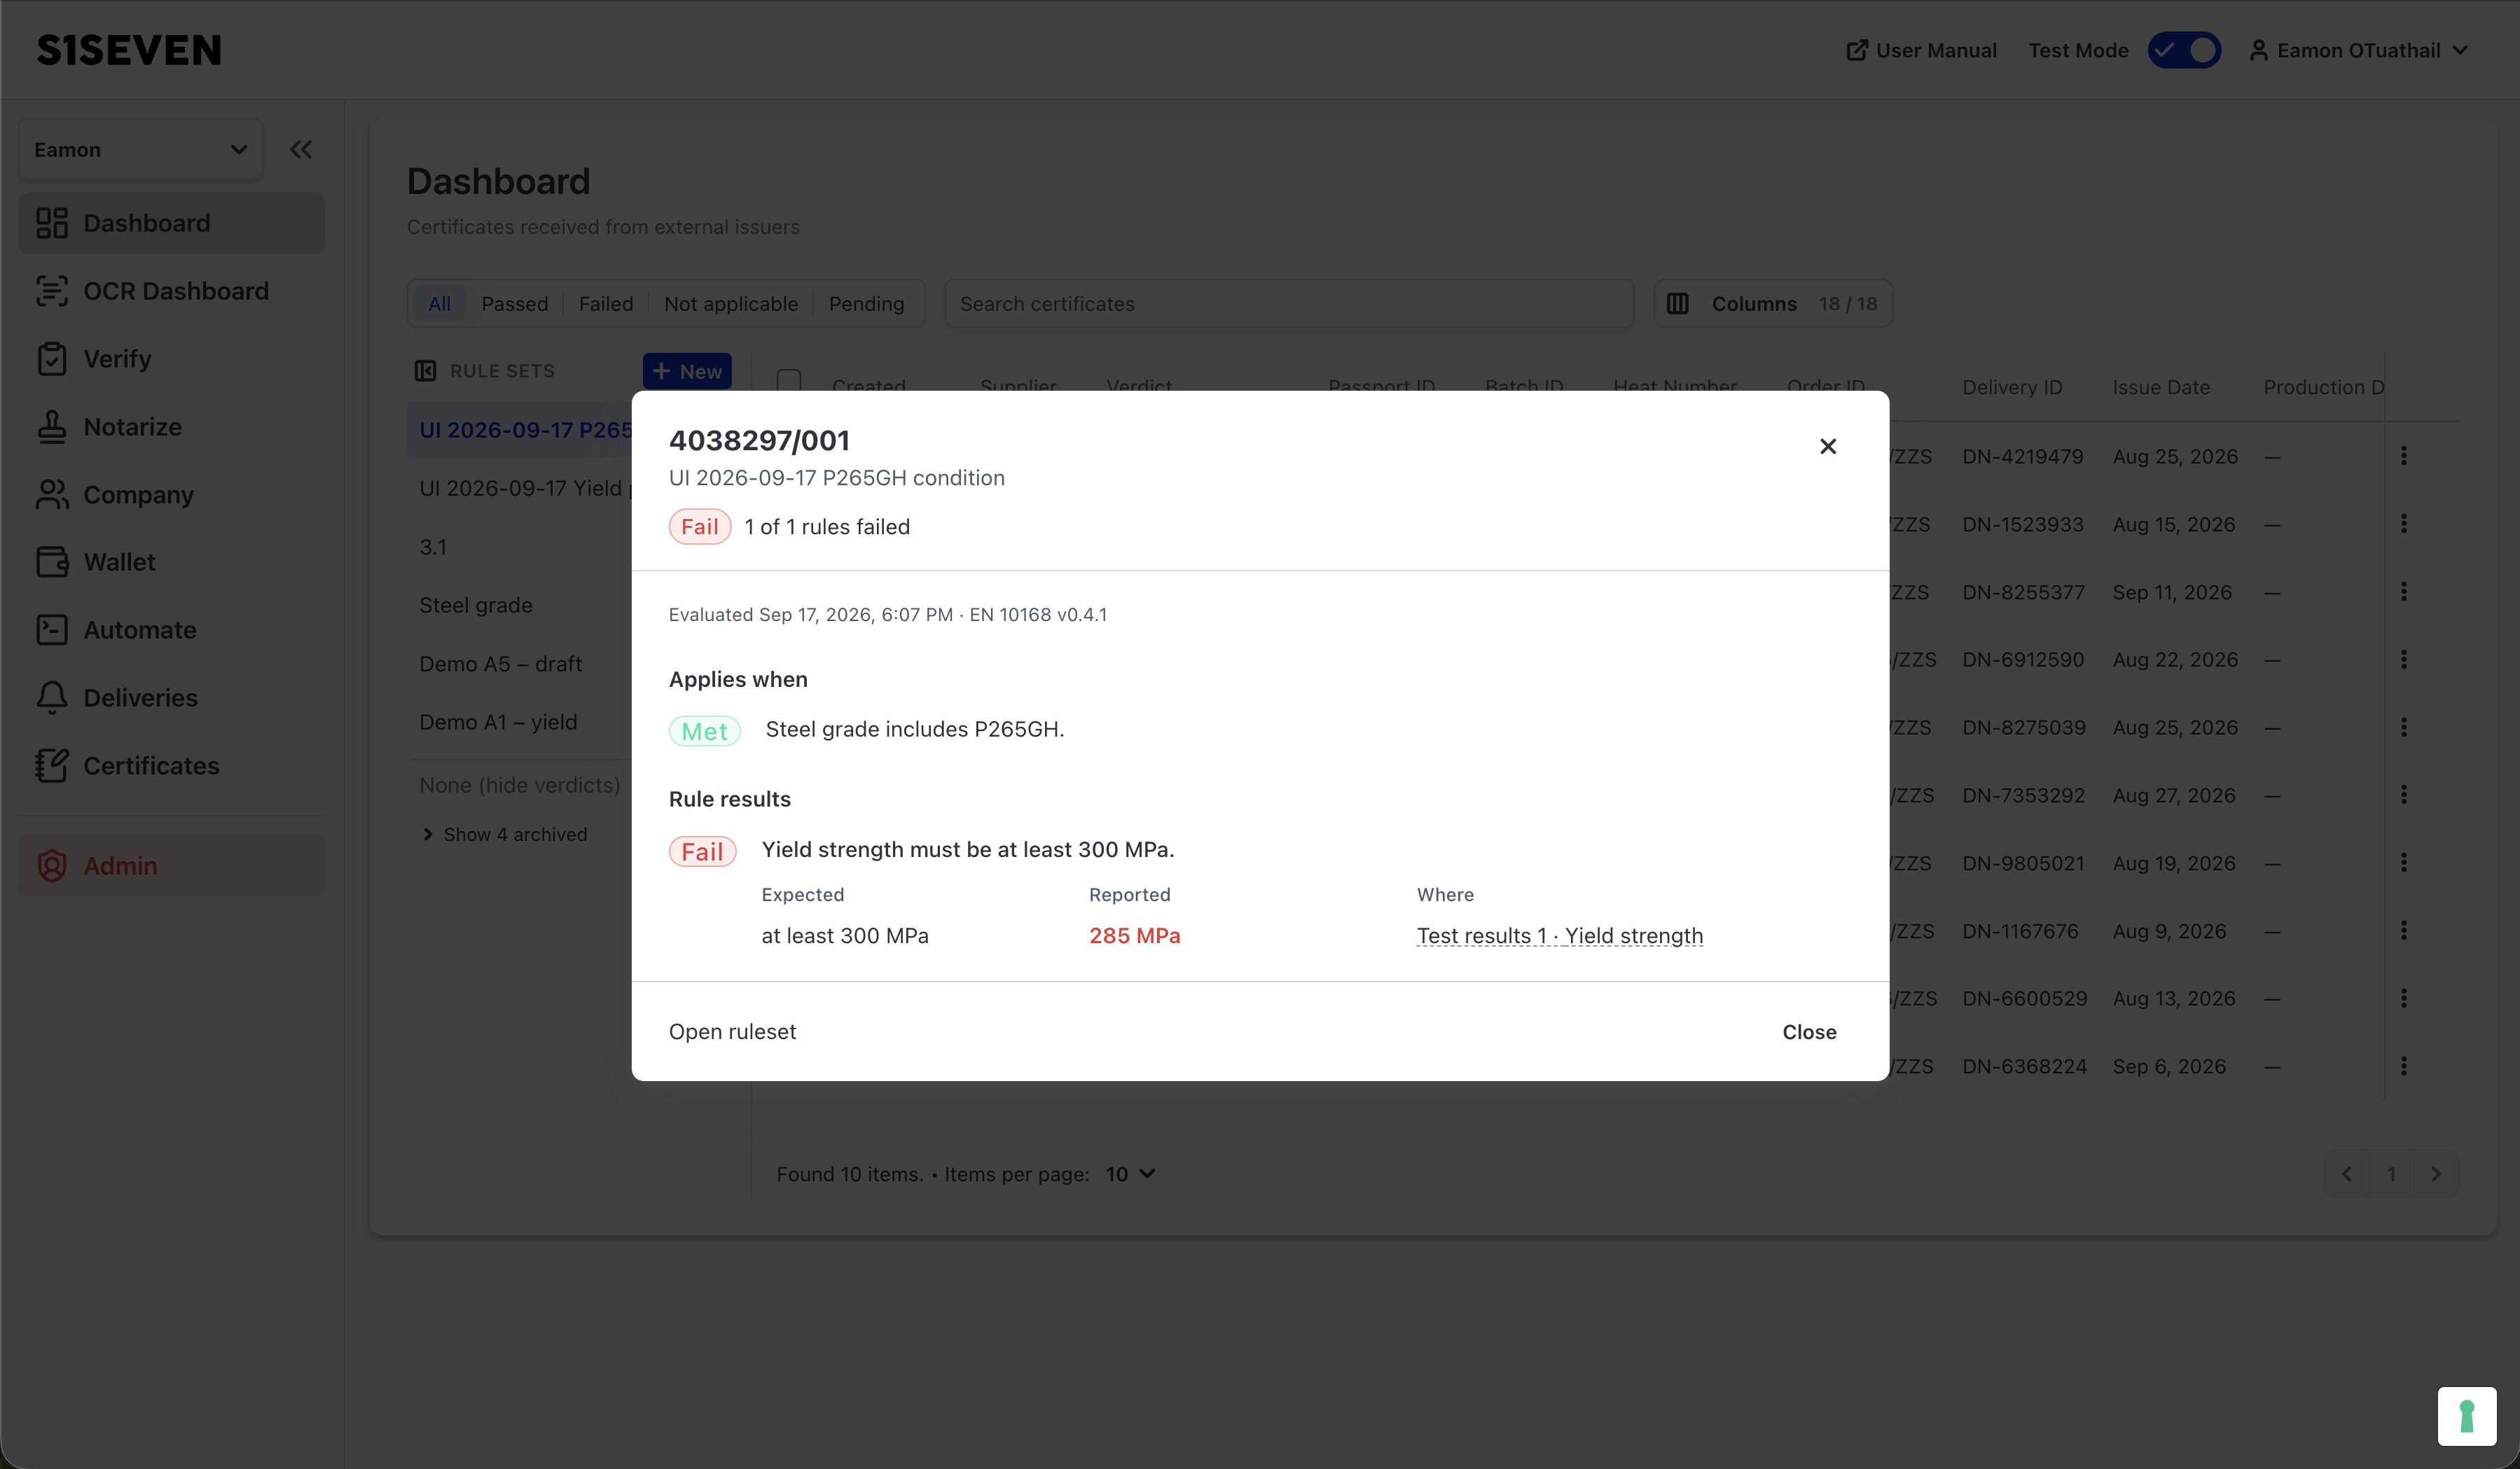The width and height of the screenshot is (2520, 1469).
Task: Open Automate section in sidebar
Action: click(x=171, y=630)
